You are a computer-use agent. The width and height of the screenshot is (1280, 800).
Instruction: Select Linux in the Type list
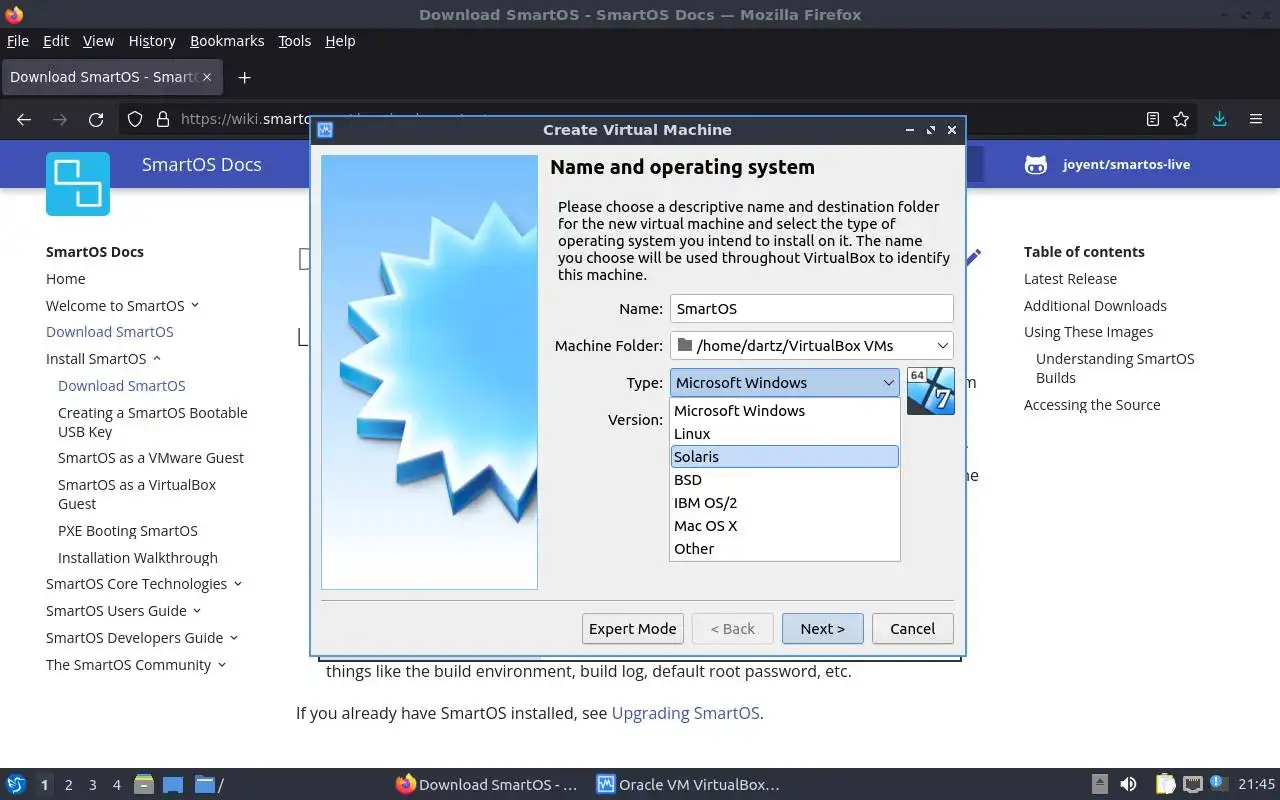coord(785,434)
